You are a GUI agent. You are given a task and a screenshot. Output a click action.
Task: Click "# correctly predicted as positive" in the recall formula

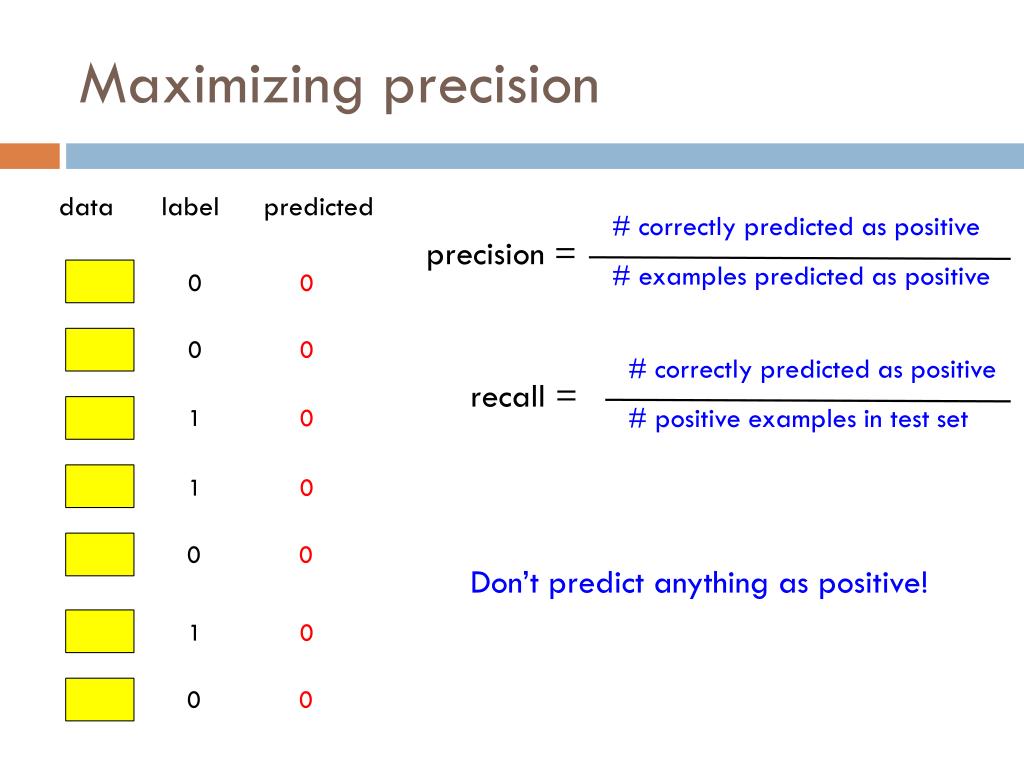[x=812, y=370]
